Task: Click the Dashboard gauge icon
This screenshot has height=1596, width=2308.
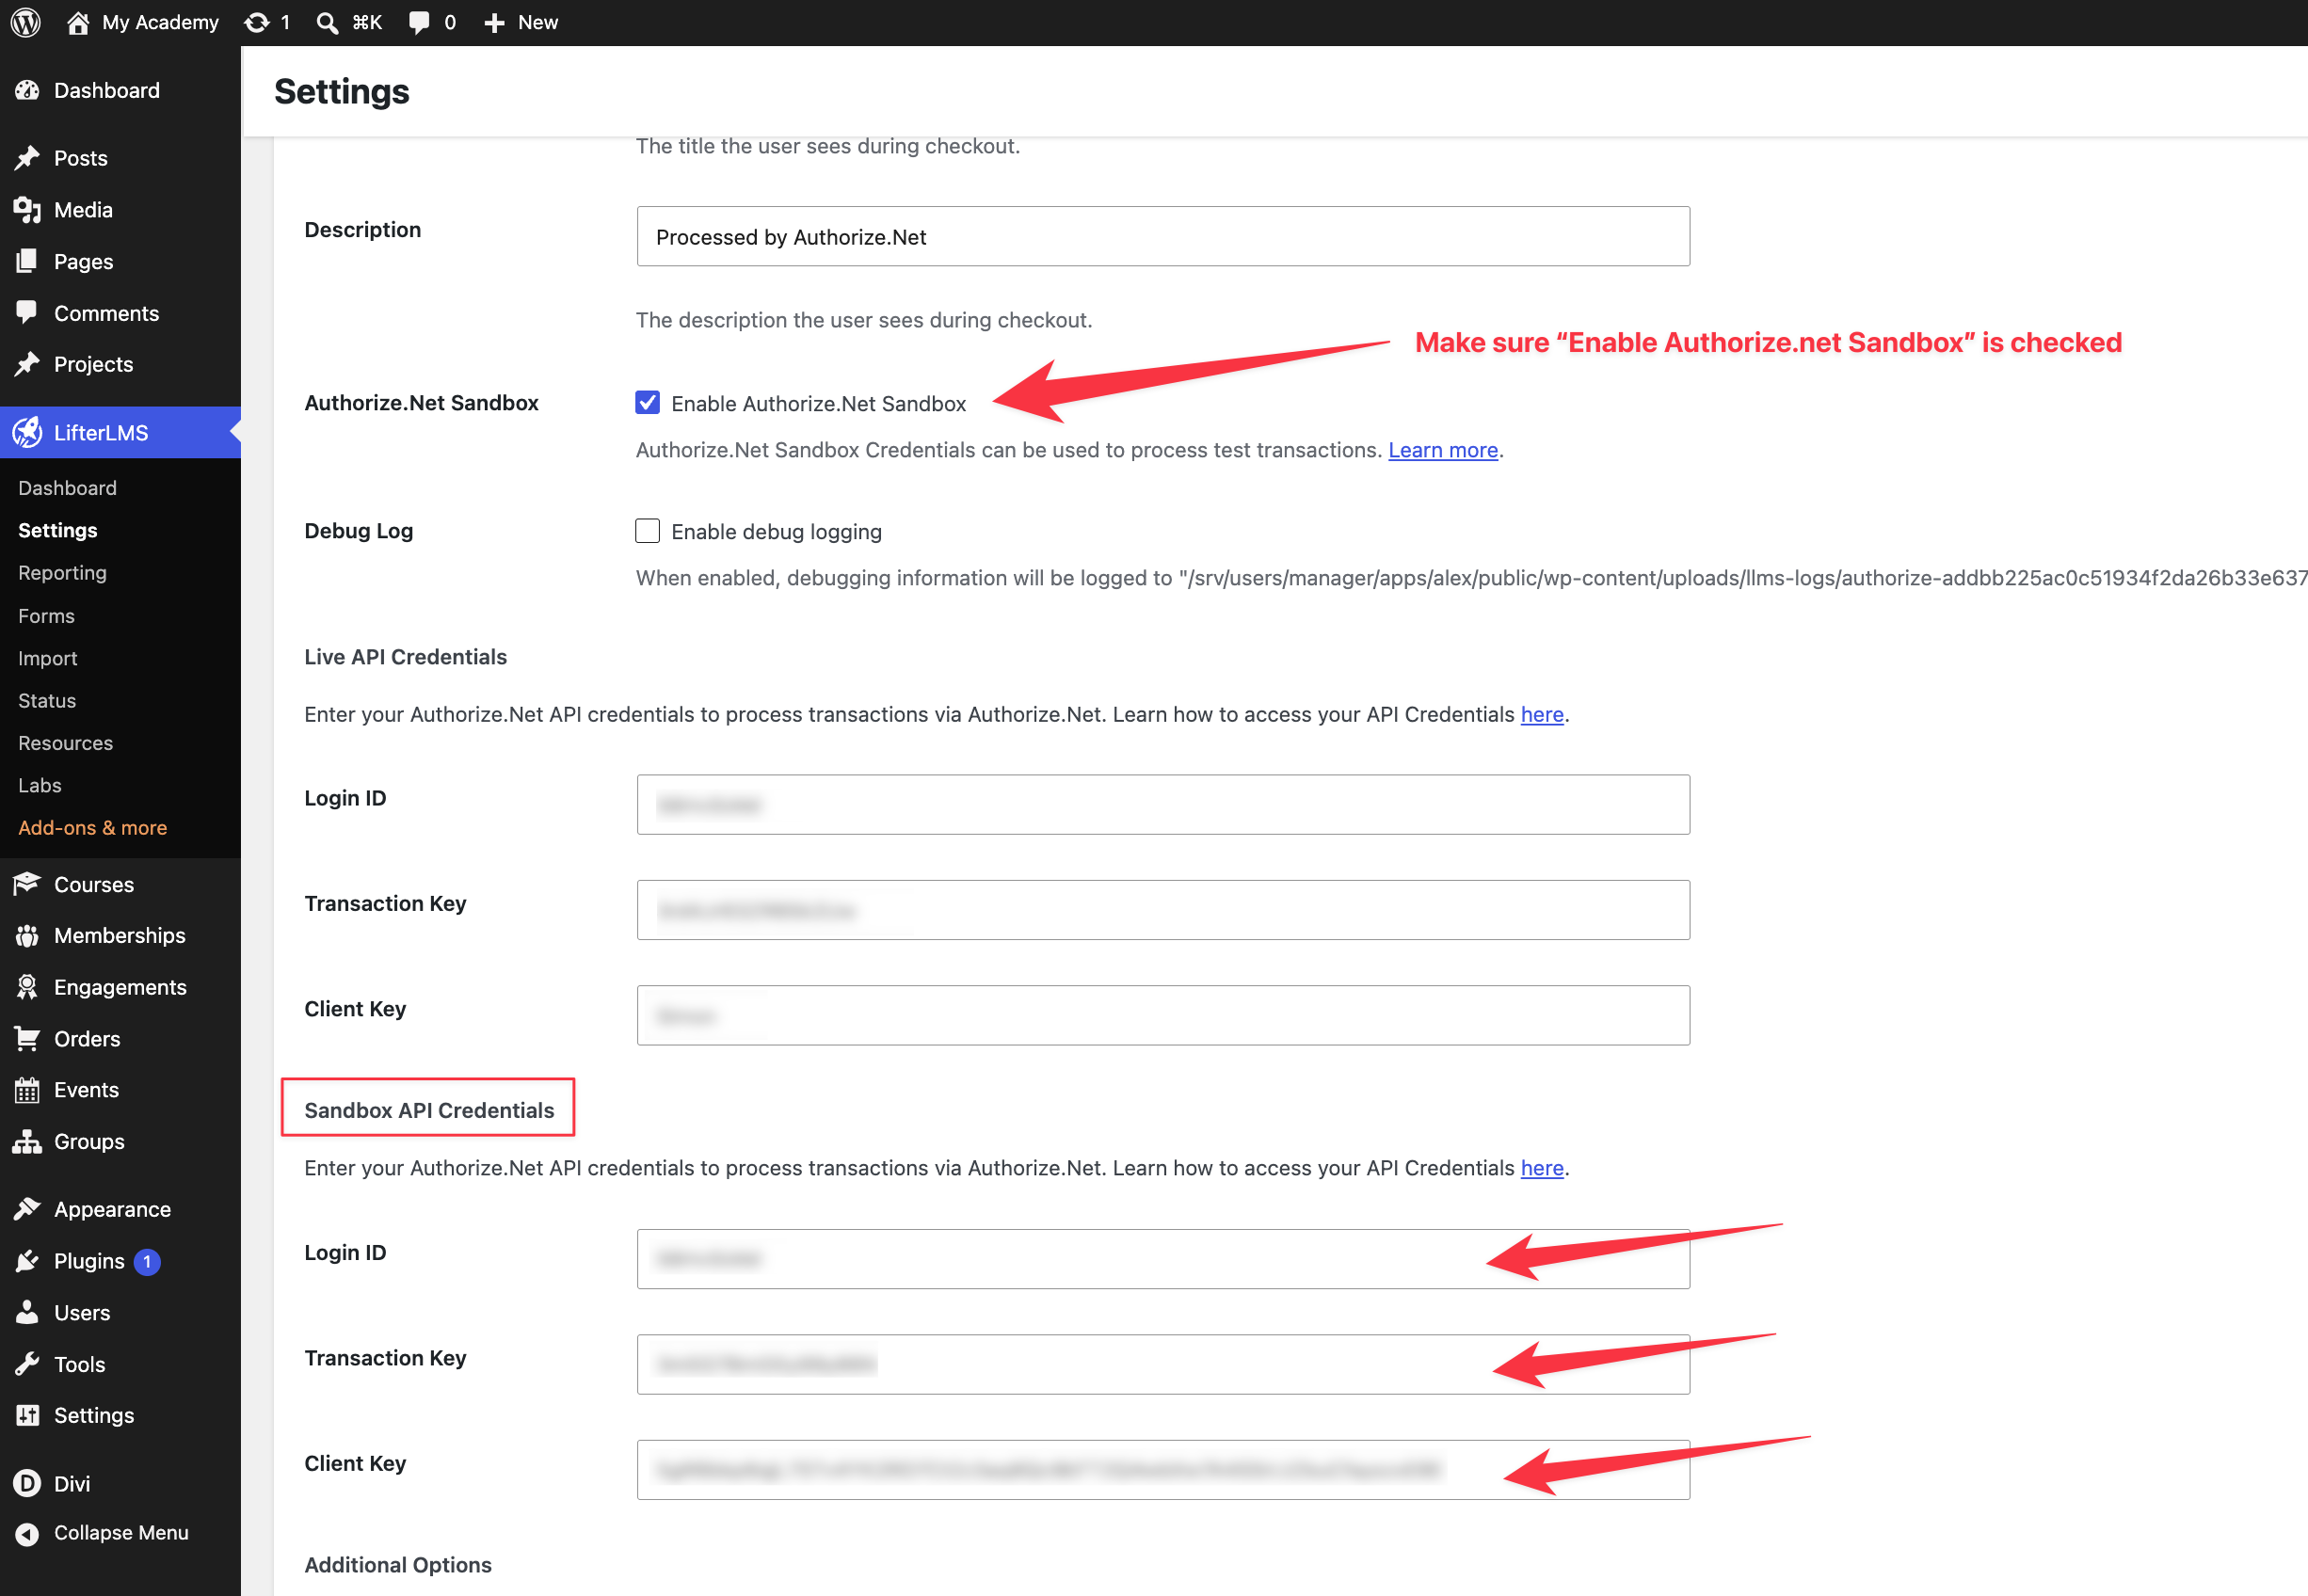Action: (27, 90)
